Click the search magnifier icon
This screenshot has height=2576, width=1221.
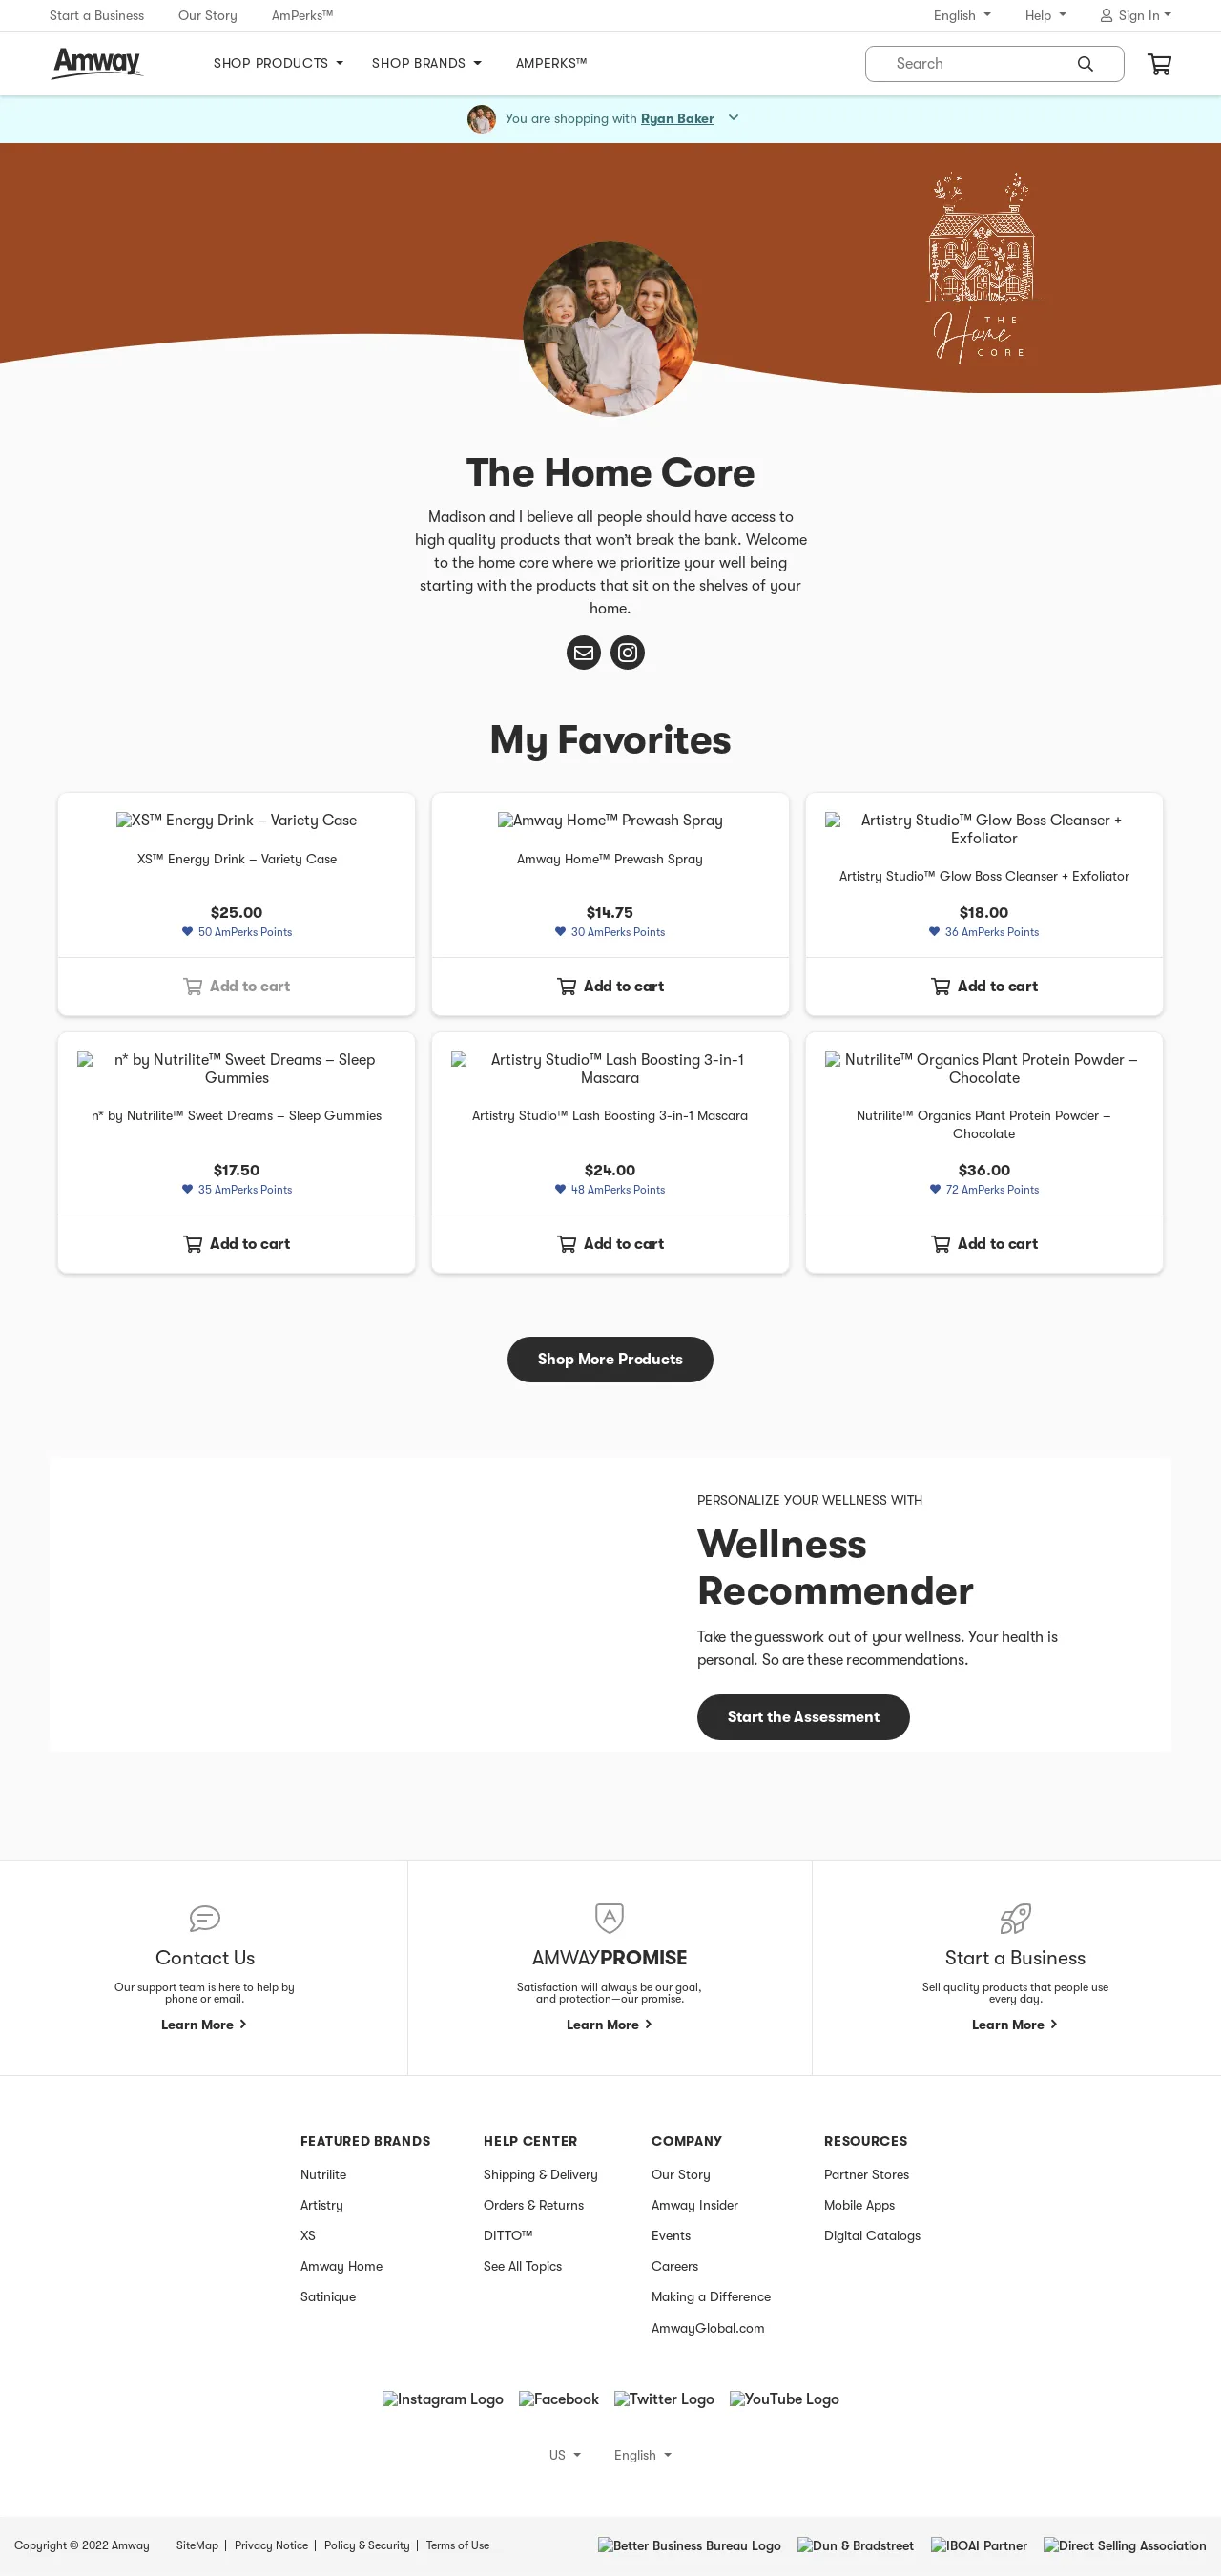[1085, 64]
